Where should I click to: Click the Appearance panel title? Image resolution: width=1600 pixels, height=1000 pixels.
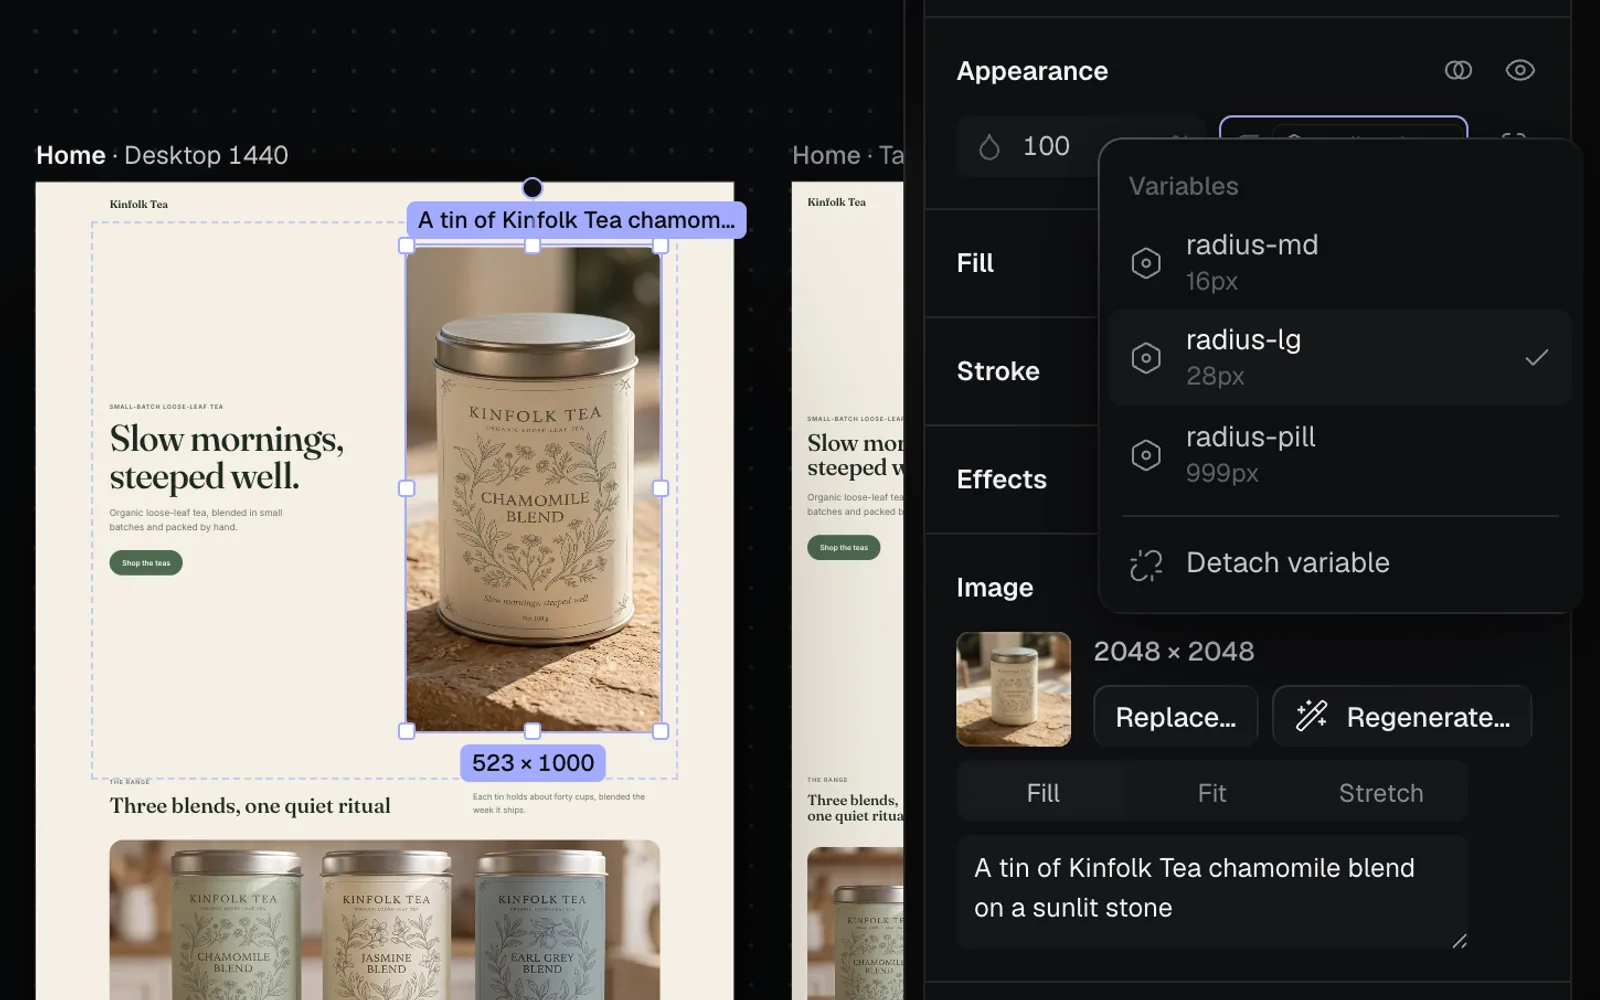[x=1032, y=71]
